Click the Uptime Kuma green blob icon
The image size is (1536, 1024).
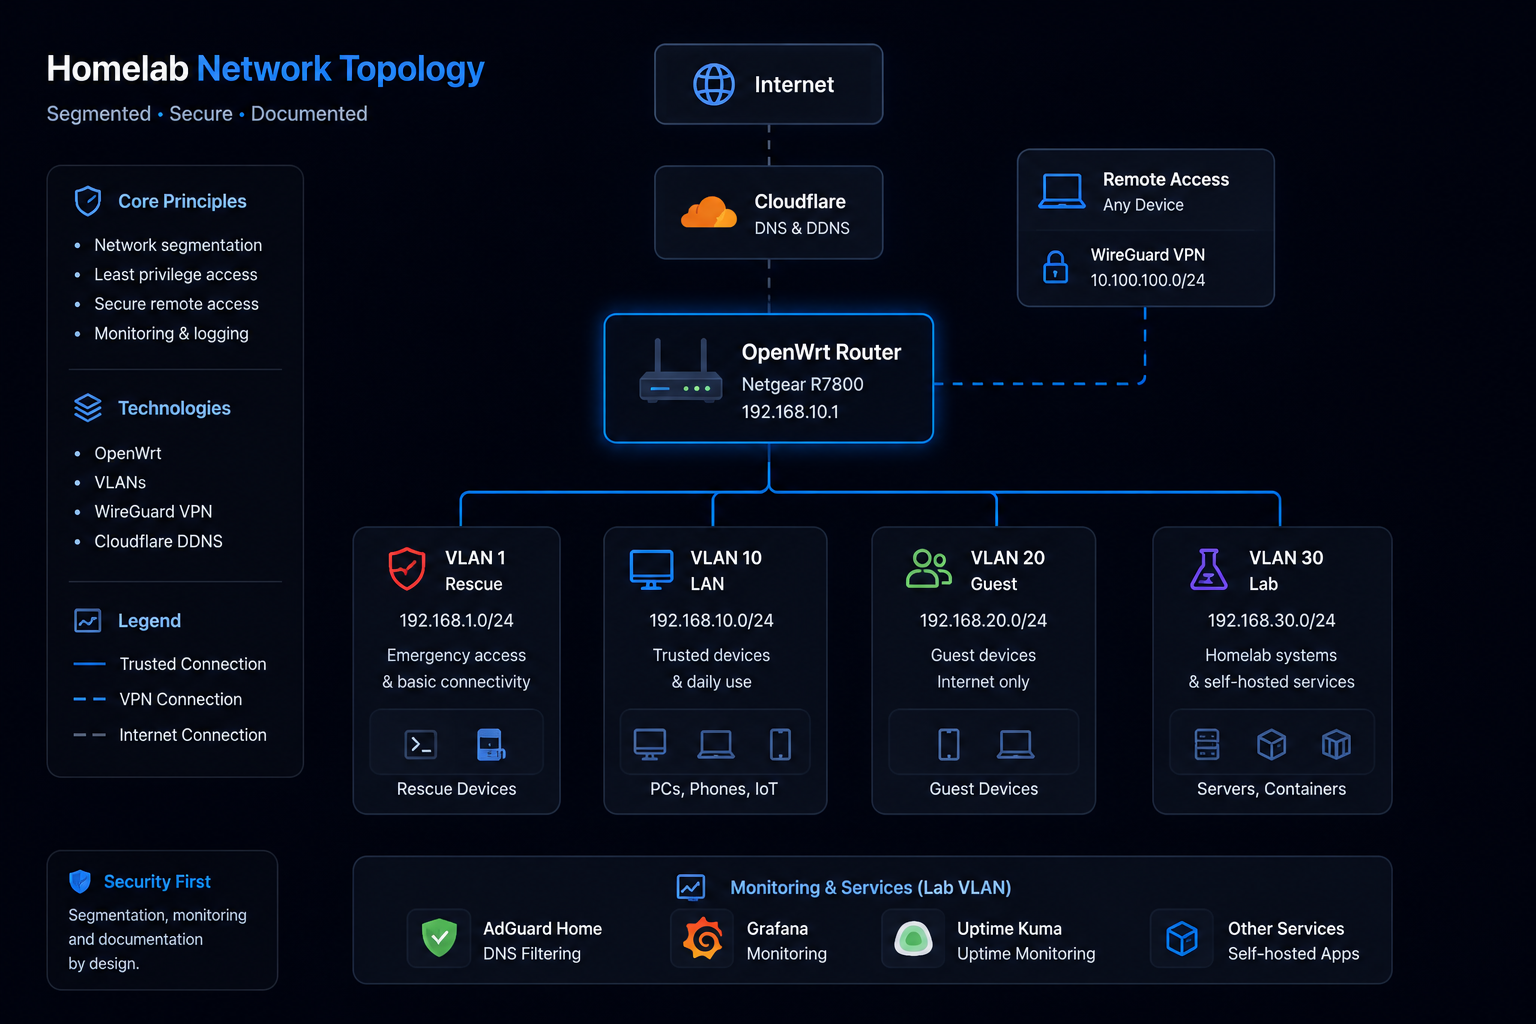coord(913,939)
